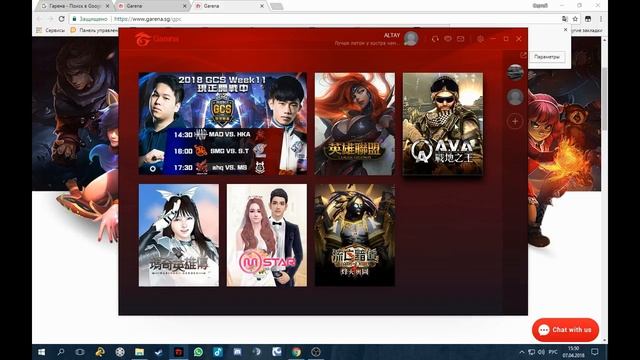This screenshot has width=640, height=360.
Task: Open the League of Legends game tile
Action: (355, 124)
